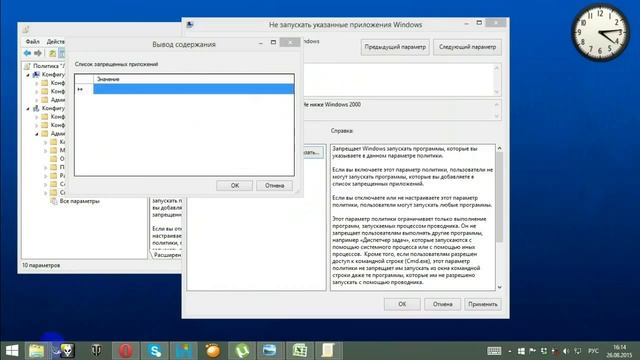
Task: Collapse the expanded Адми folder in the tree
Action: click(x=37, y=134)
